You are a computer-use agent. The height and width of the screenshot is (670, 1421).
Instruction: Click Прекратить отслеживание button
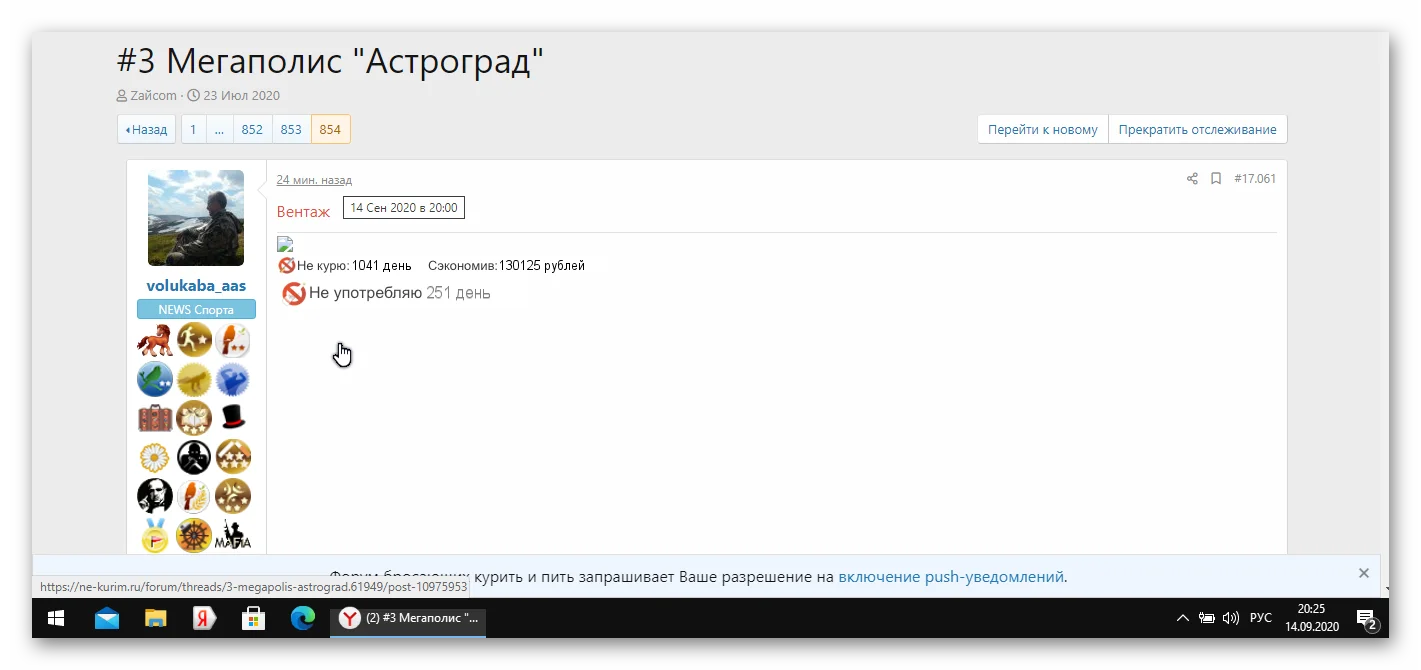point(1197,129)
